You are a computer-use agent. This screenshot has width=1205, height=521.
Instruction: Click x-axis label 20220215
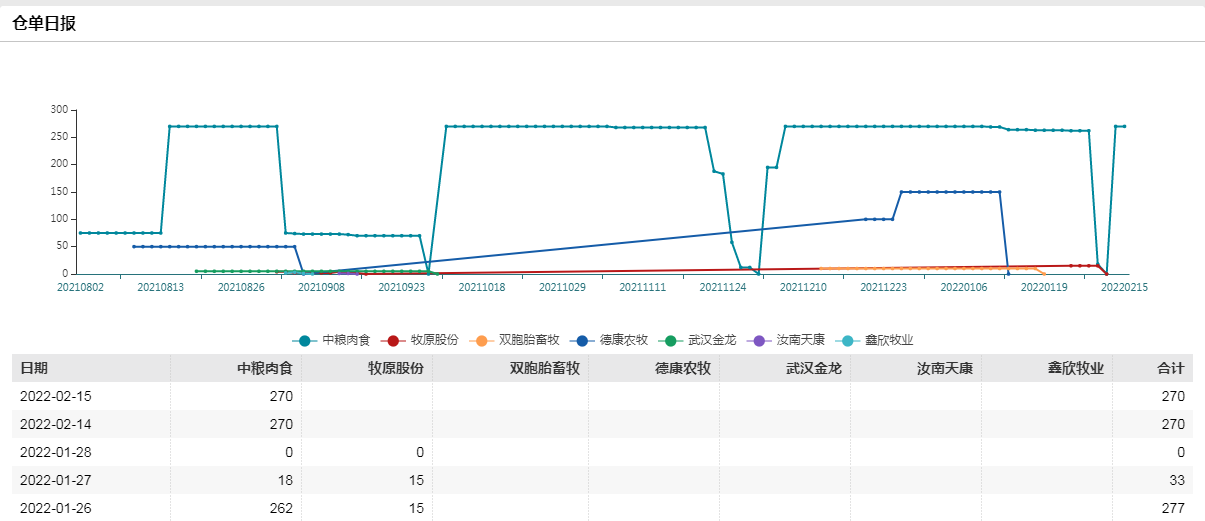pyautogui.click(x=1124, y=287)
